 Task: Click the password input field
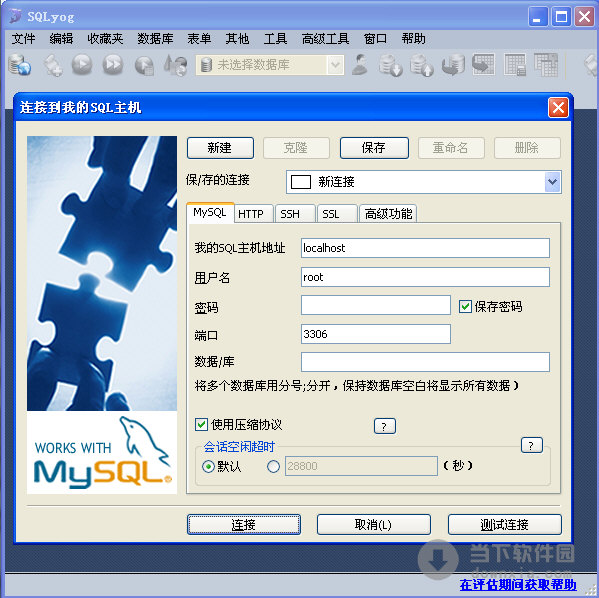376,305
